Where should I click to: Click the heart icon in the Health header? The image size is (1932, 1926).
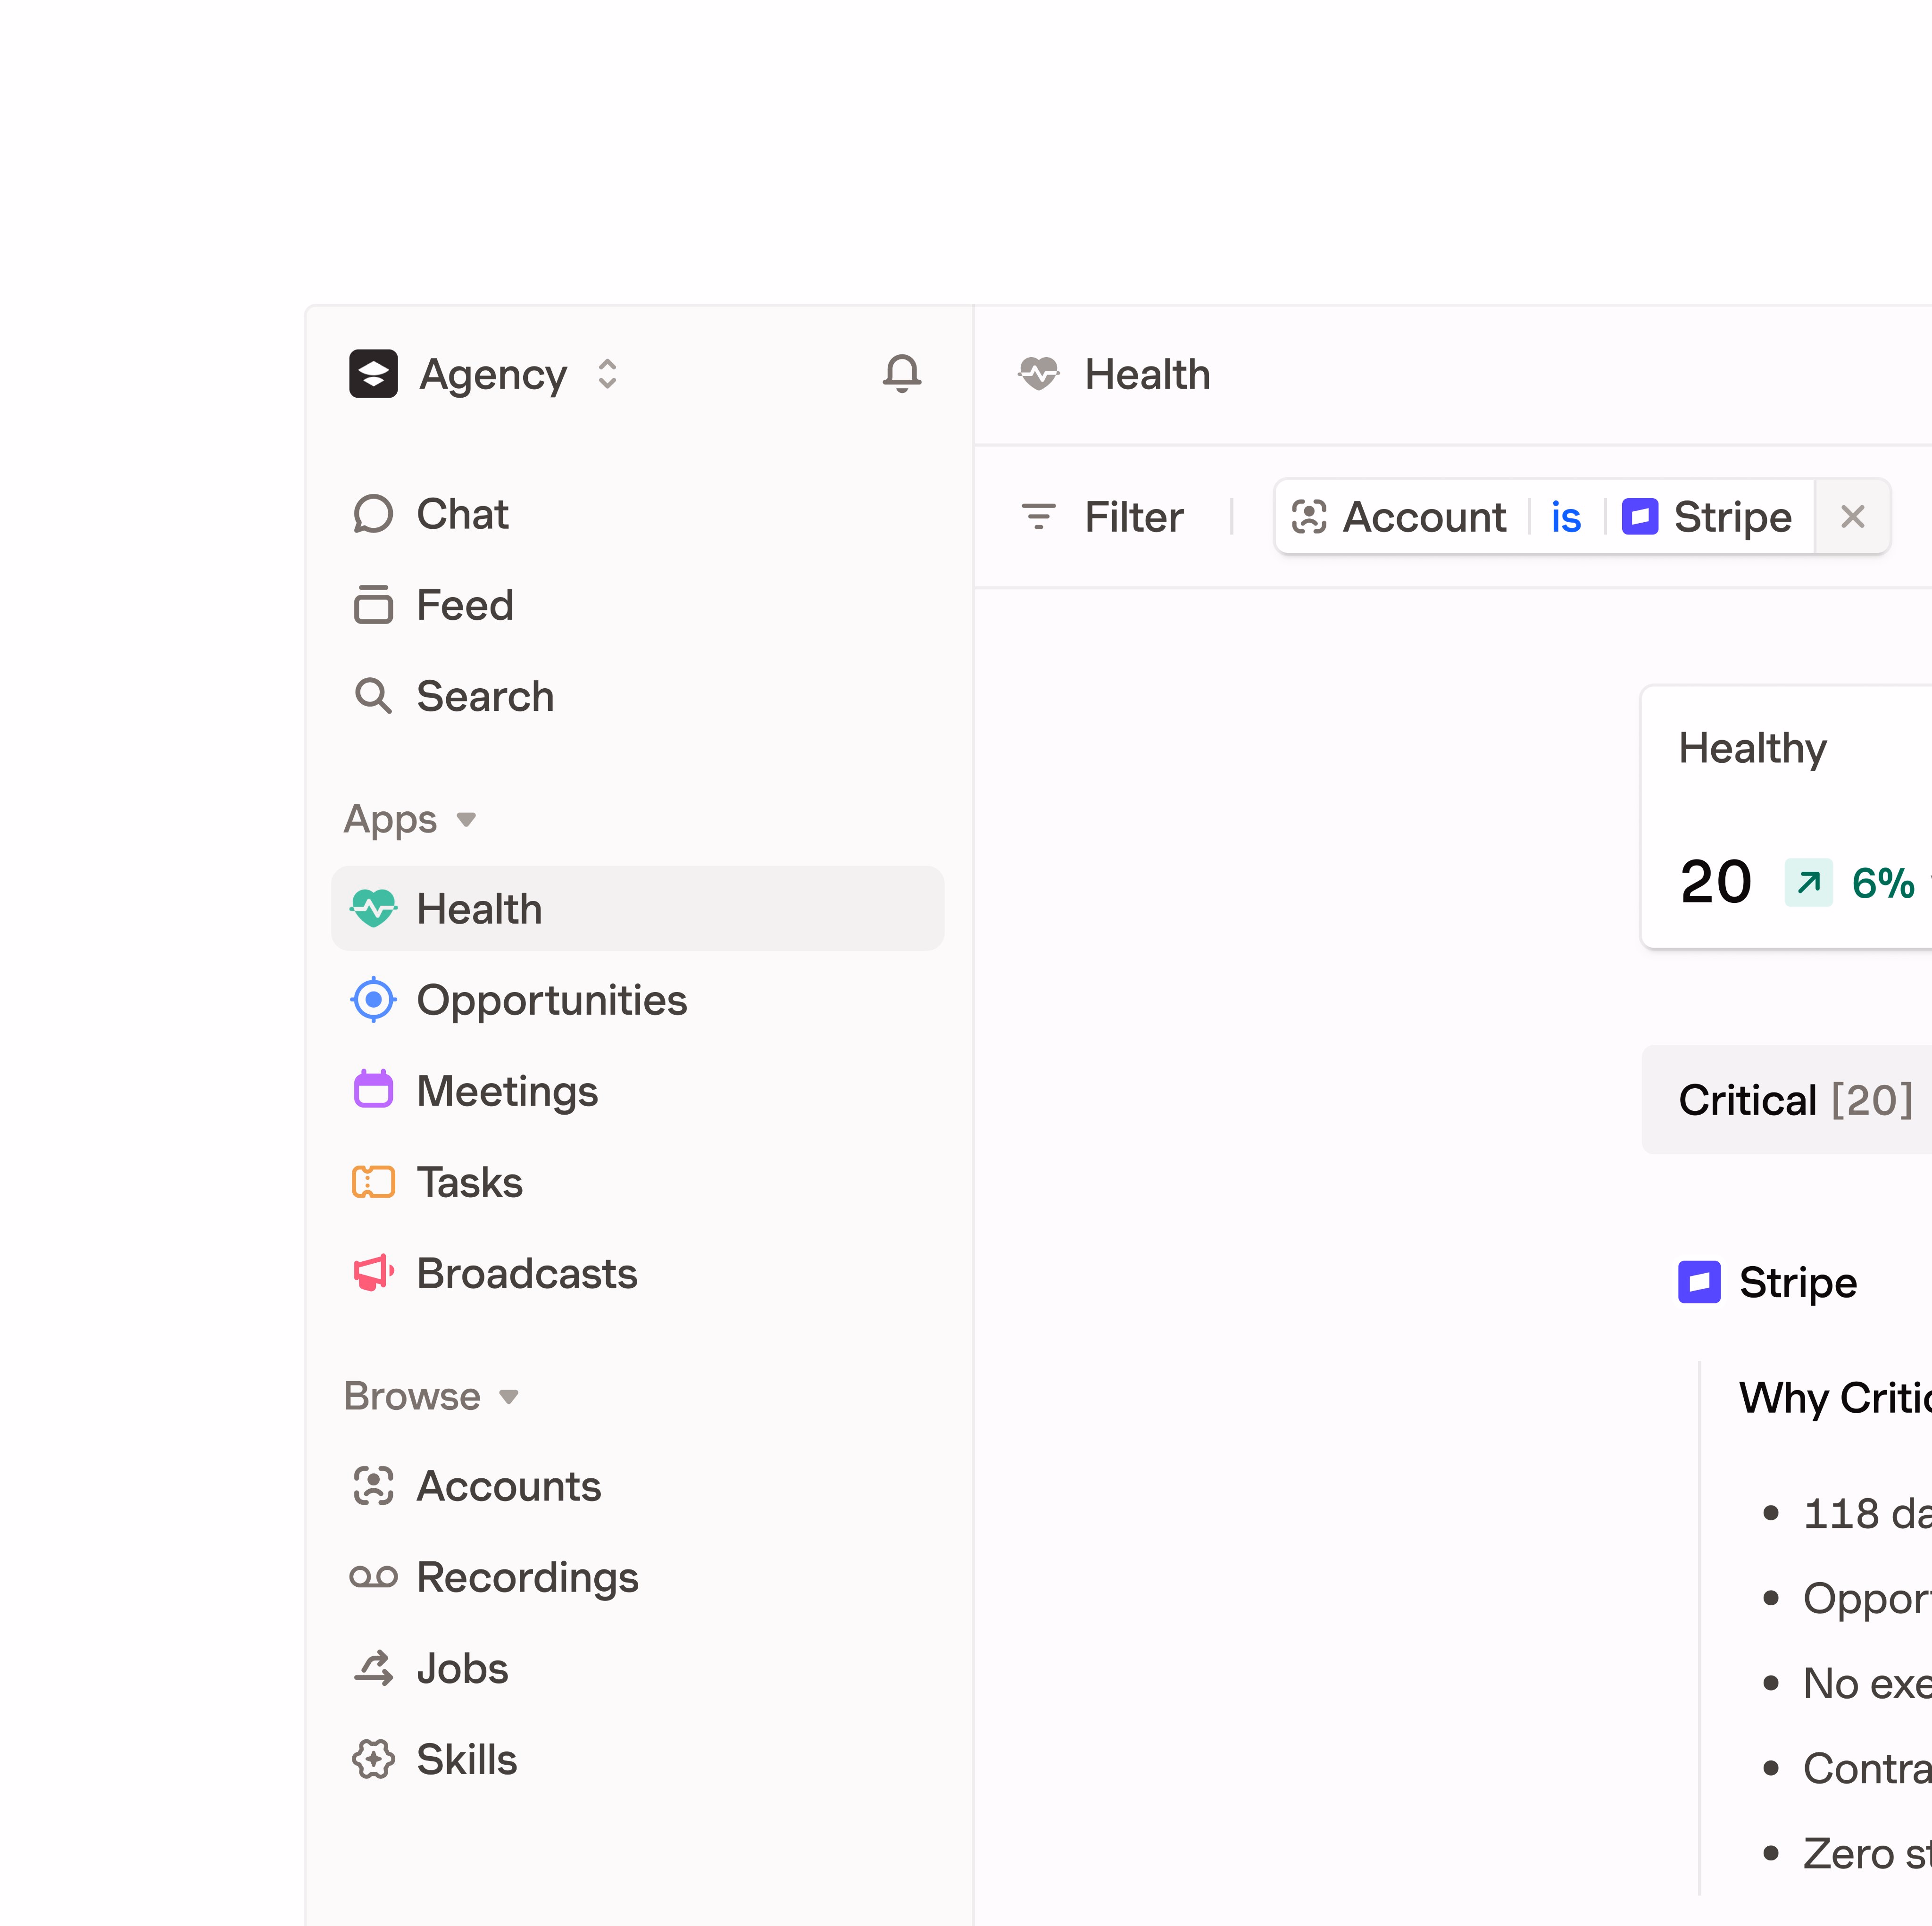[1039, 374]
